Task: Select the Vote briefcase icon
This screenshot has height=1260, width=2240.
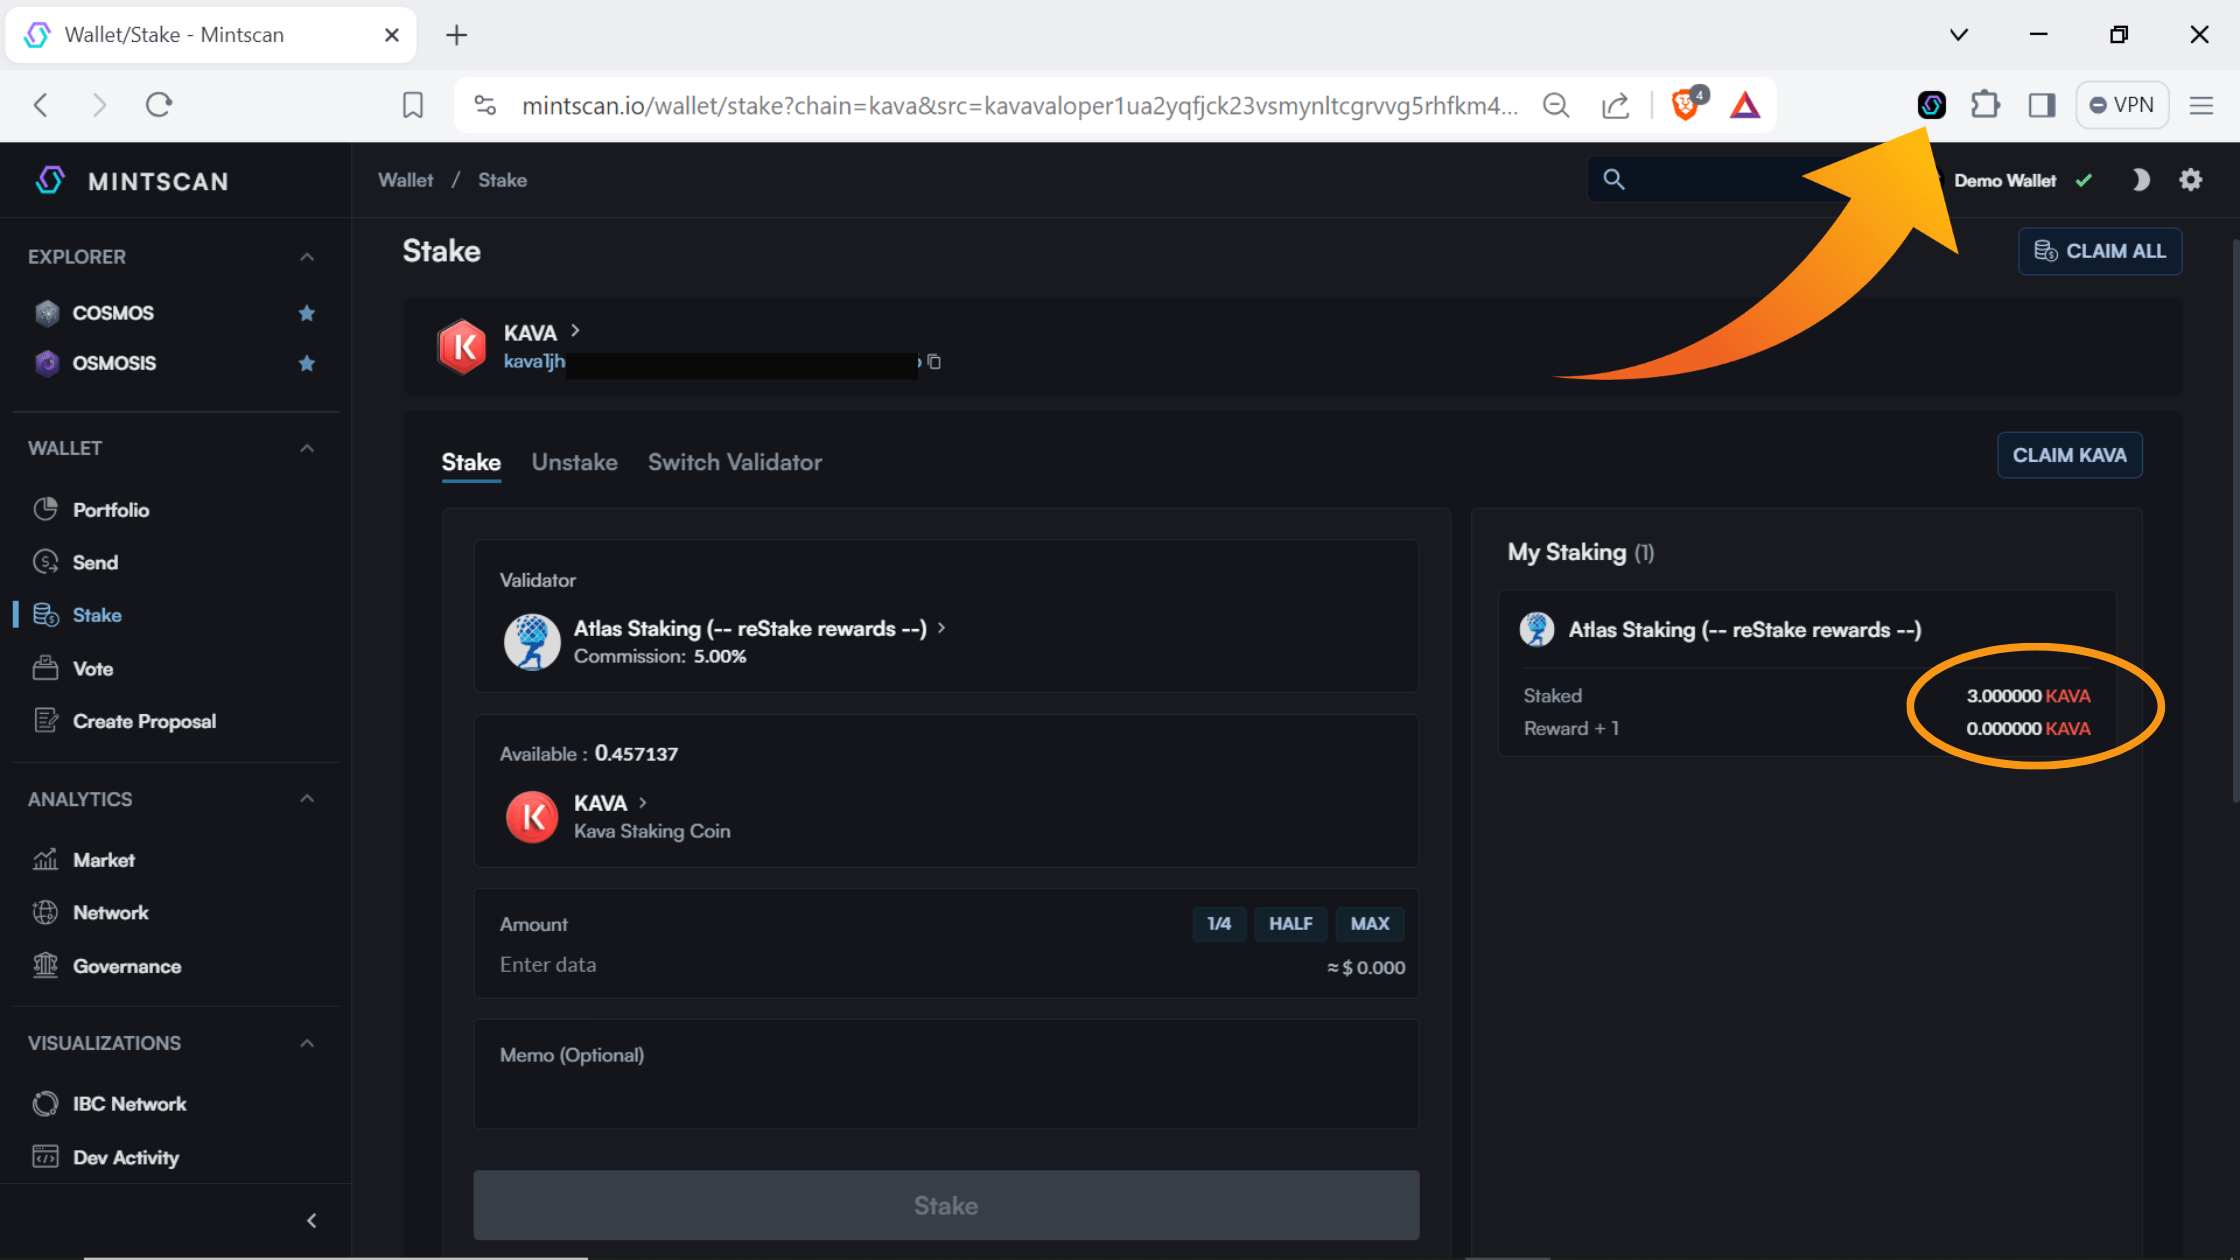Action: [46, 668]
